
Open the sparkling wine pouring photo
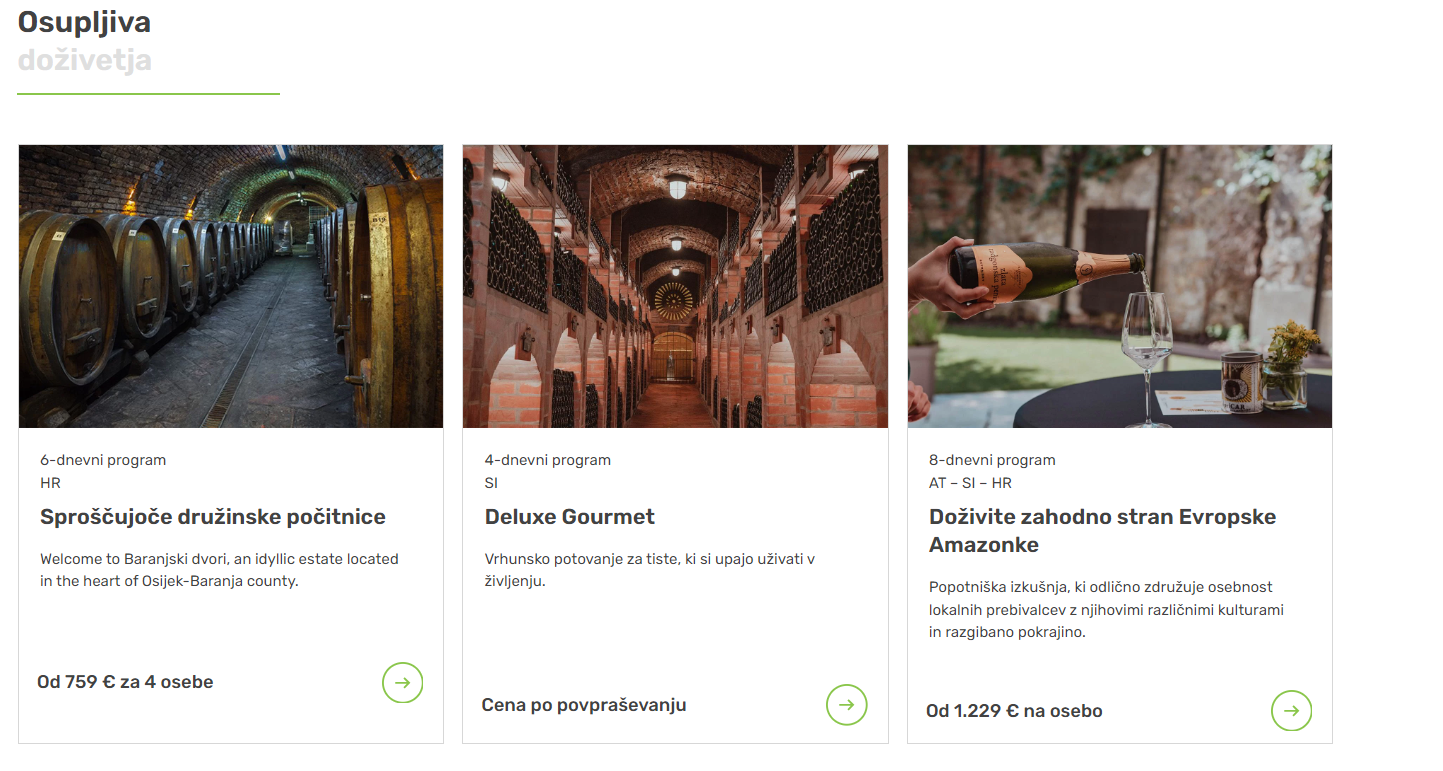pos(1120,287)
